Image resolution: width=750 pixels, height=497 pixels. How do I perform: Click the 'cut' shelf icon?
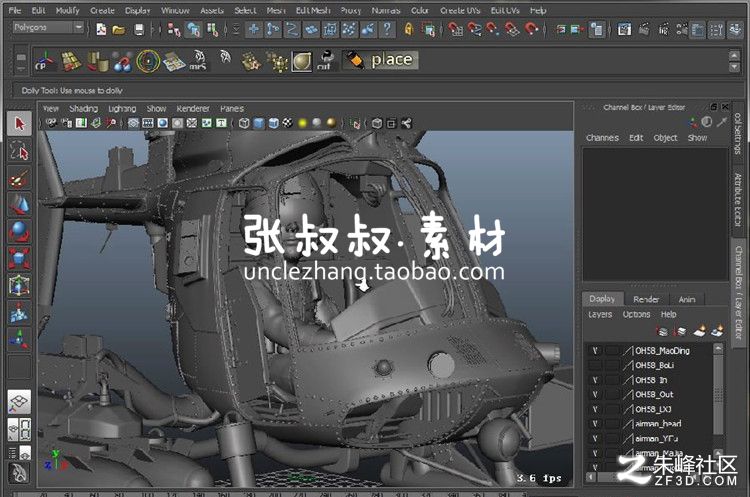[325, 61]
